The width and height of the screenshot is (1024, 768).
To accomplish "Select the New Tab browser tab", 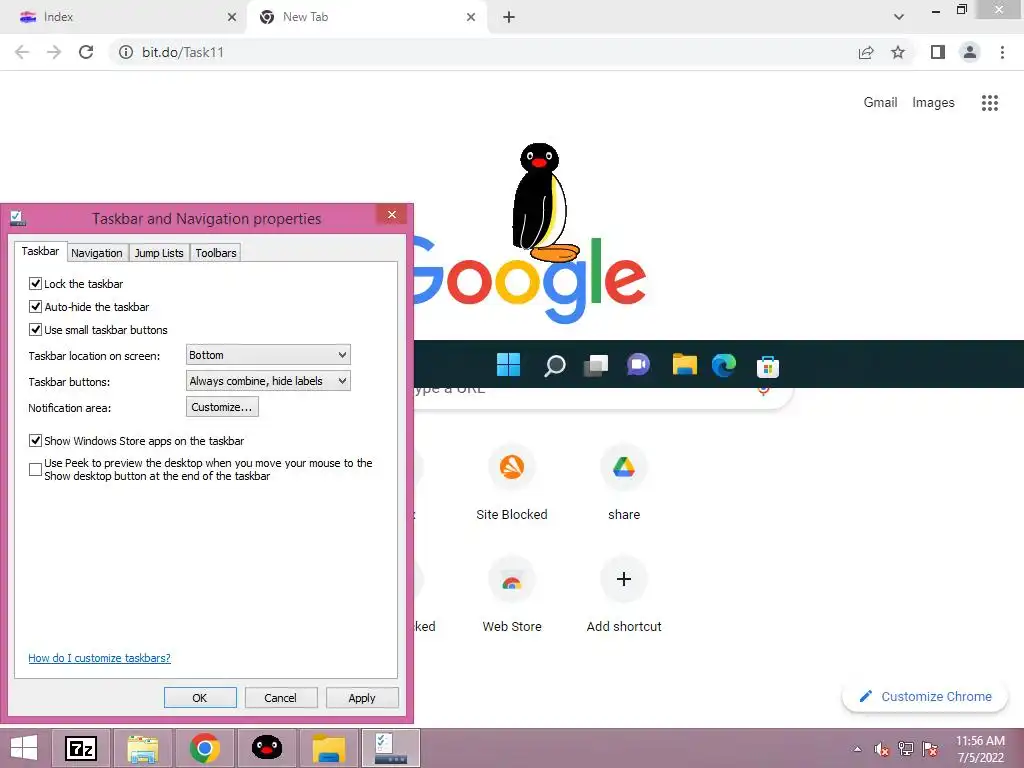I will [366, 17].
